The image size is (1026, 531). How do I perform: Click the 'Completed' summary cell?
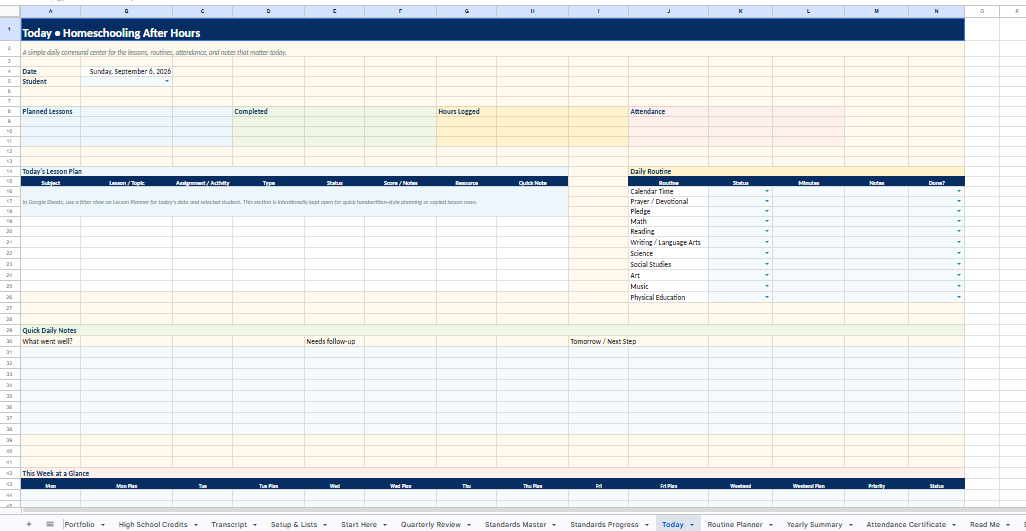[x=268, y=111]
